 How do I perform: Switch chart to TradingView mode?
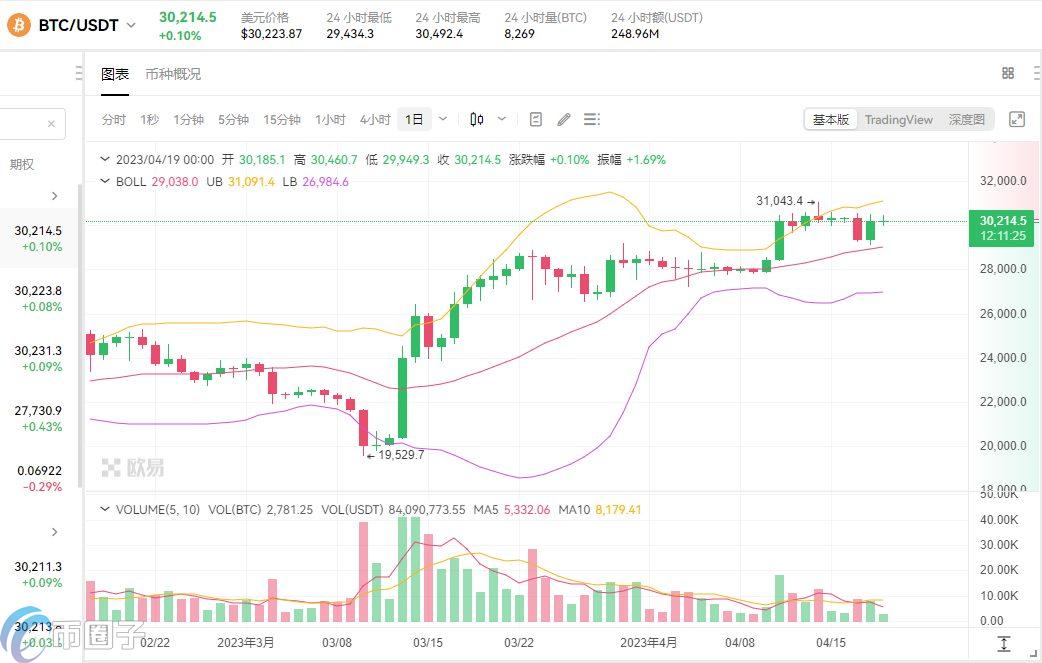[898, 120]
